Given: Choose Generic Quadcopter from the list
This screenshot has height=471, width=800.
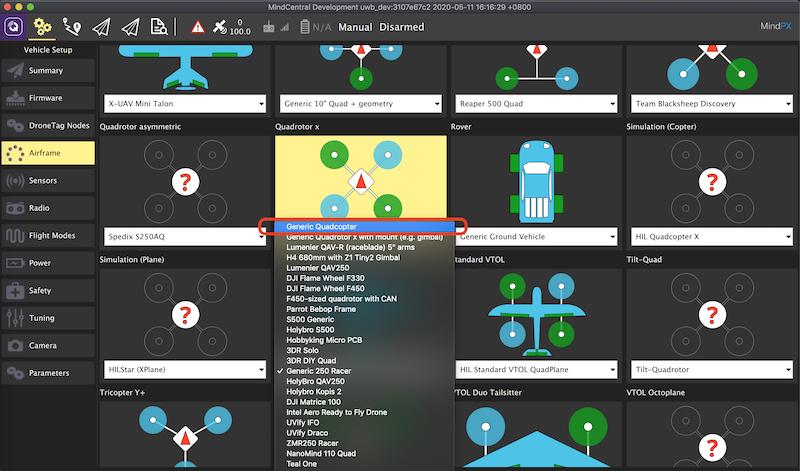Looking at the screenshot, I should (x=364, y=227).
